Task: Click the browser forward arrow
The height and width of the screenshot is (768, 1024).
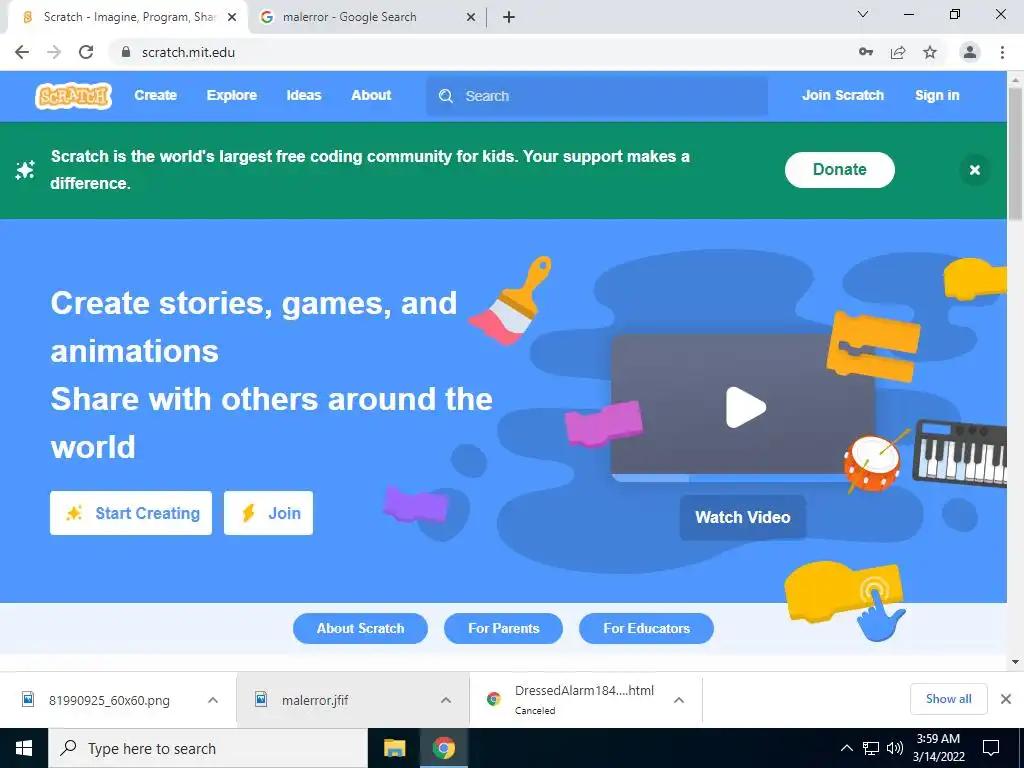Action: pos(54,52)
